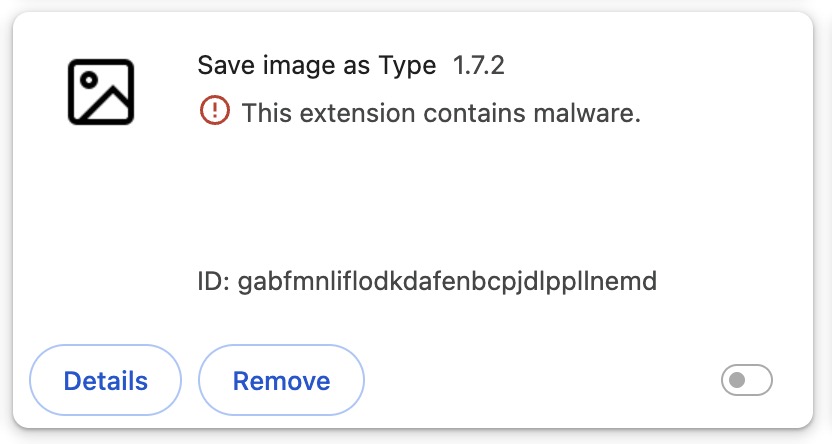Click the disabled on/off slider switch
Image resolution: width=832 pixels, height=444 pixels.
pyautogui.click(x=746, y=380)
